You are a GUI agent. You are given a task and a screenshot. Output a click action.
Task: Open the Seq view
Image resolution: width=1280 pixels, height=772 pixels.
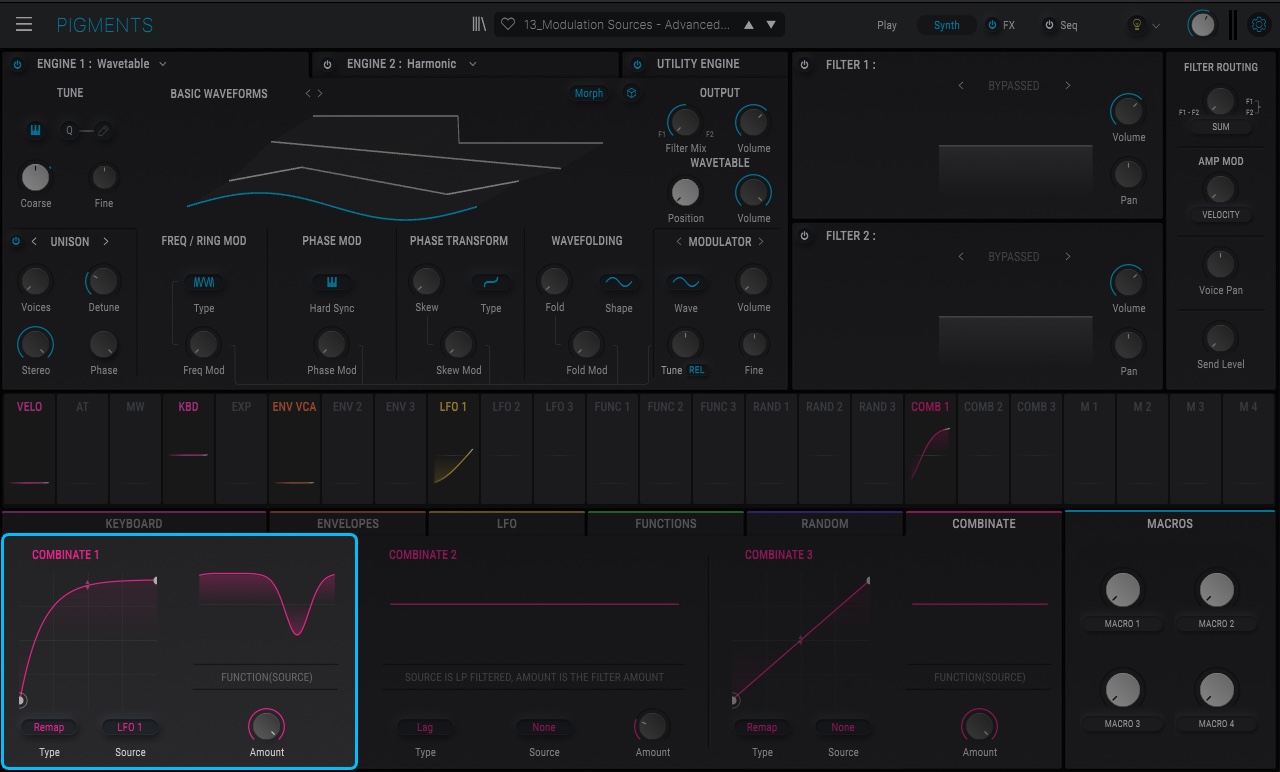coord(1069,25)
